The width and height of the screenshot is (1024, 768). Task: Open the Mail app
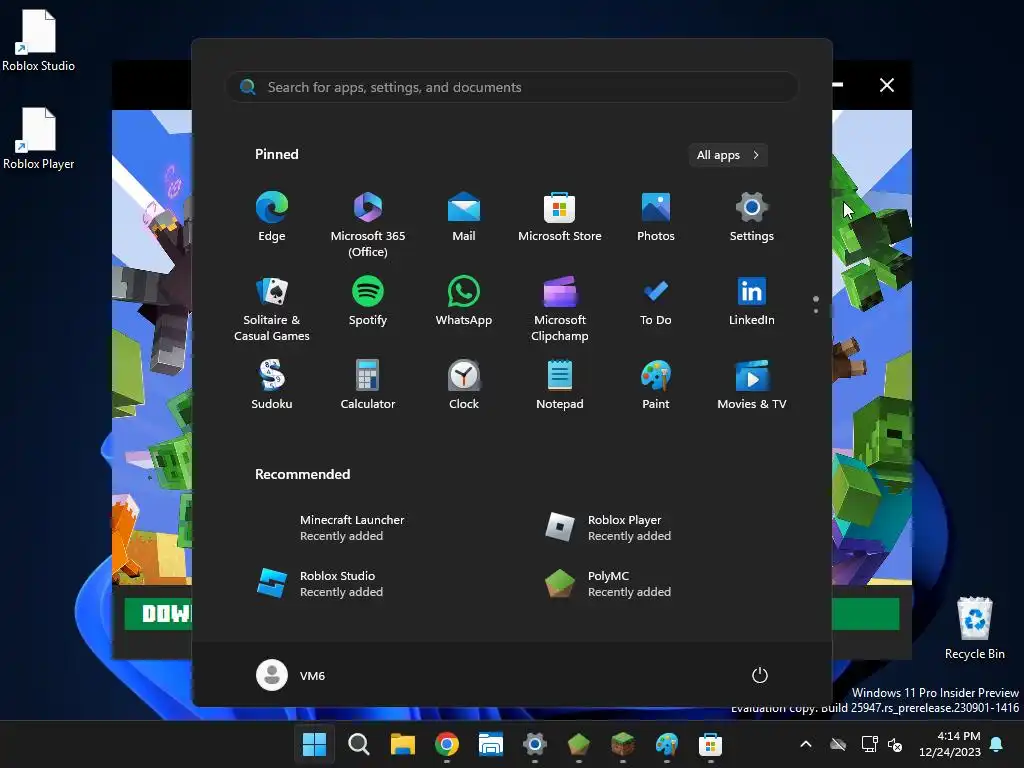pos(464,217)
